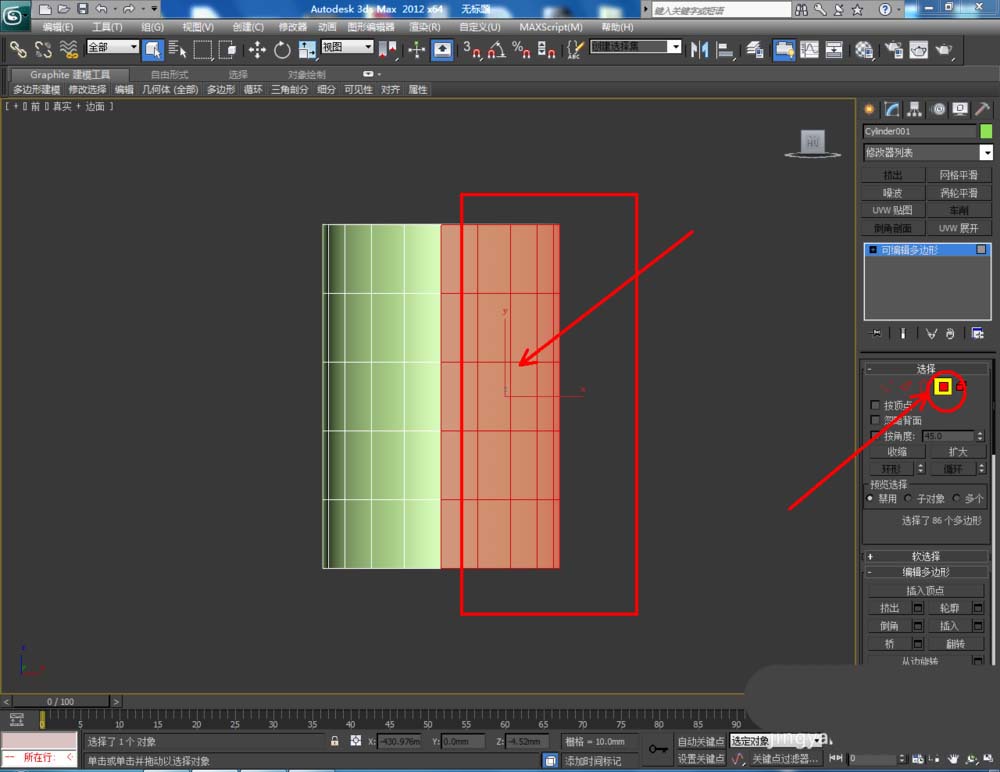Screen dimensions: 1000x772
Task: Click the 扩大 grow selection button
Action: pyautogui.click(x=957, y=452)
